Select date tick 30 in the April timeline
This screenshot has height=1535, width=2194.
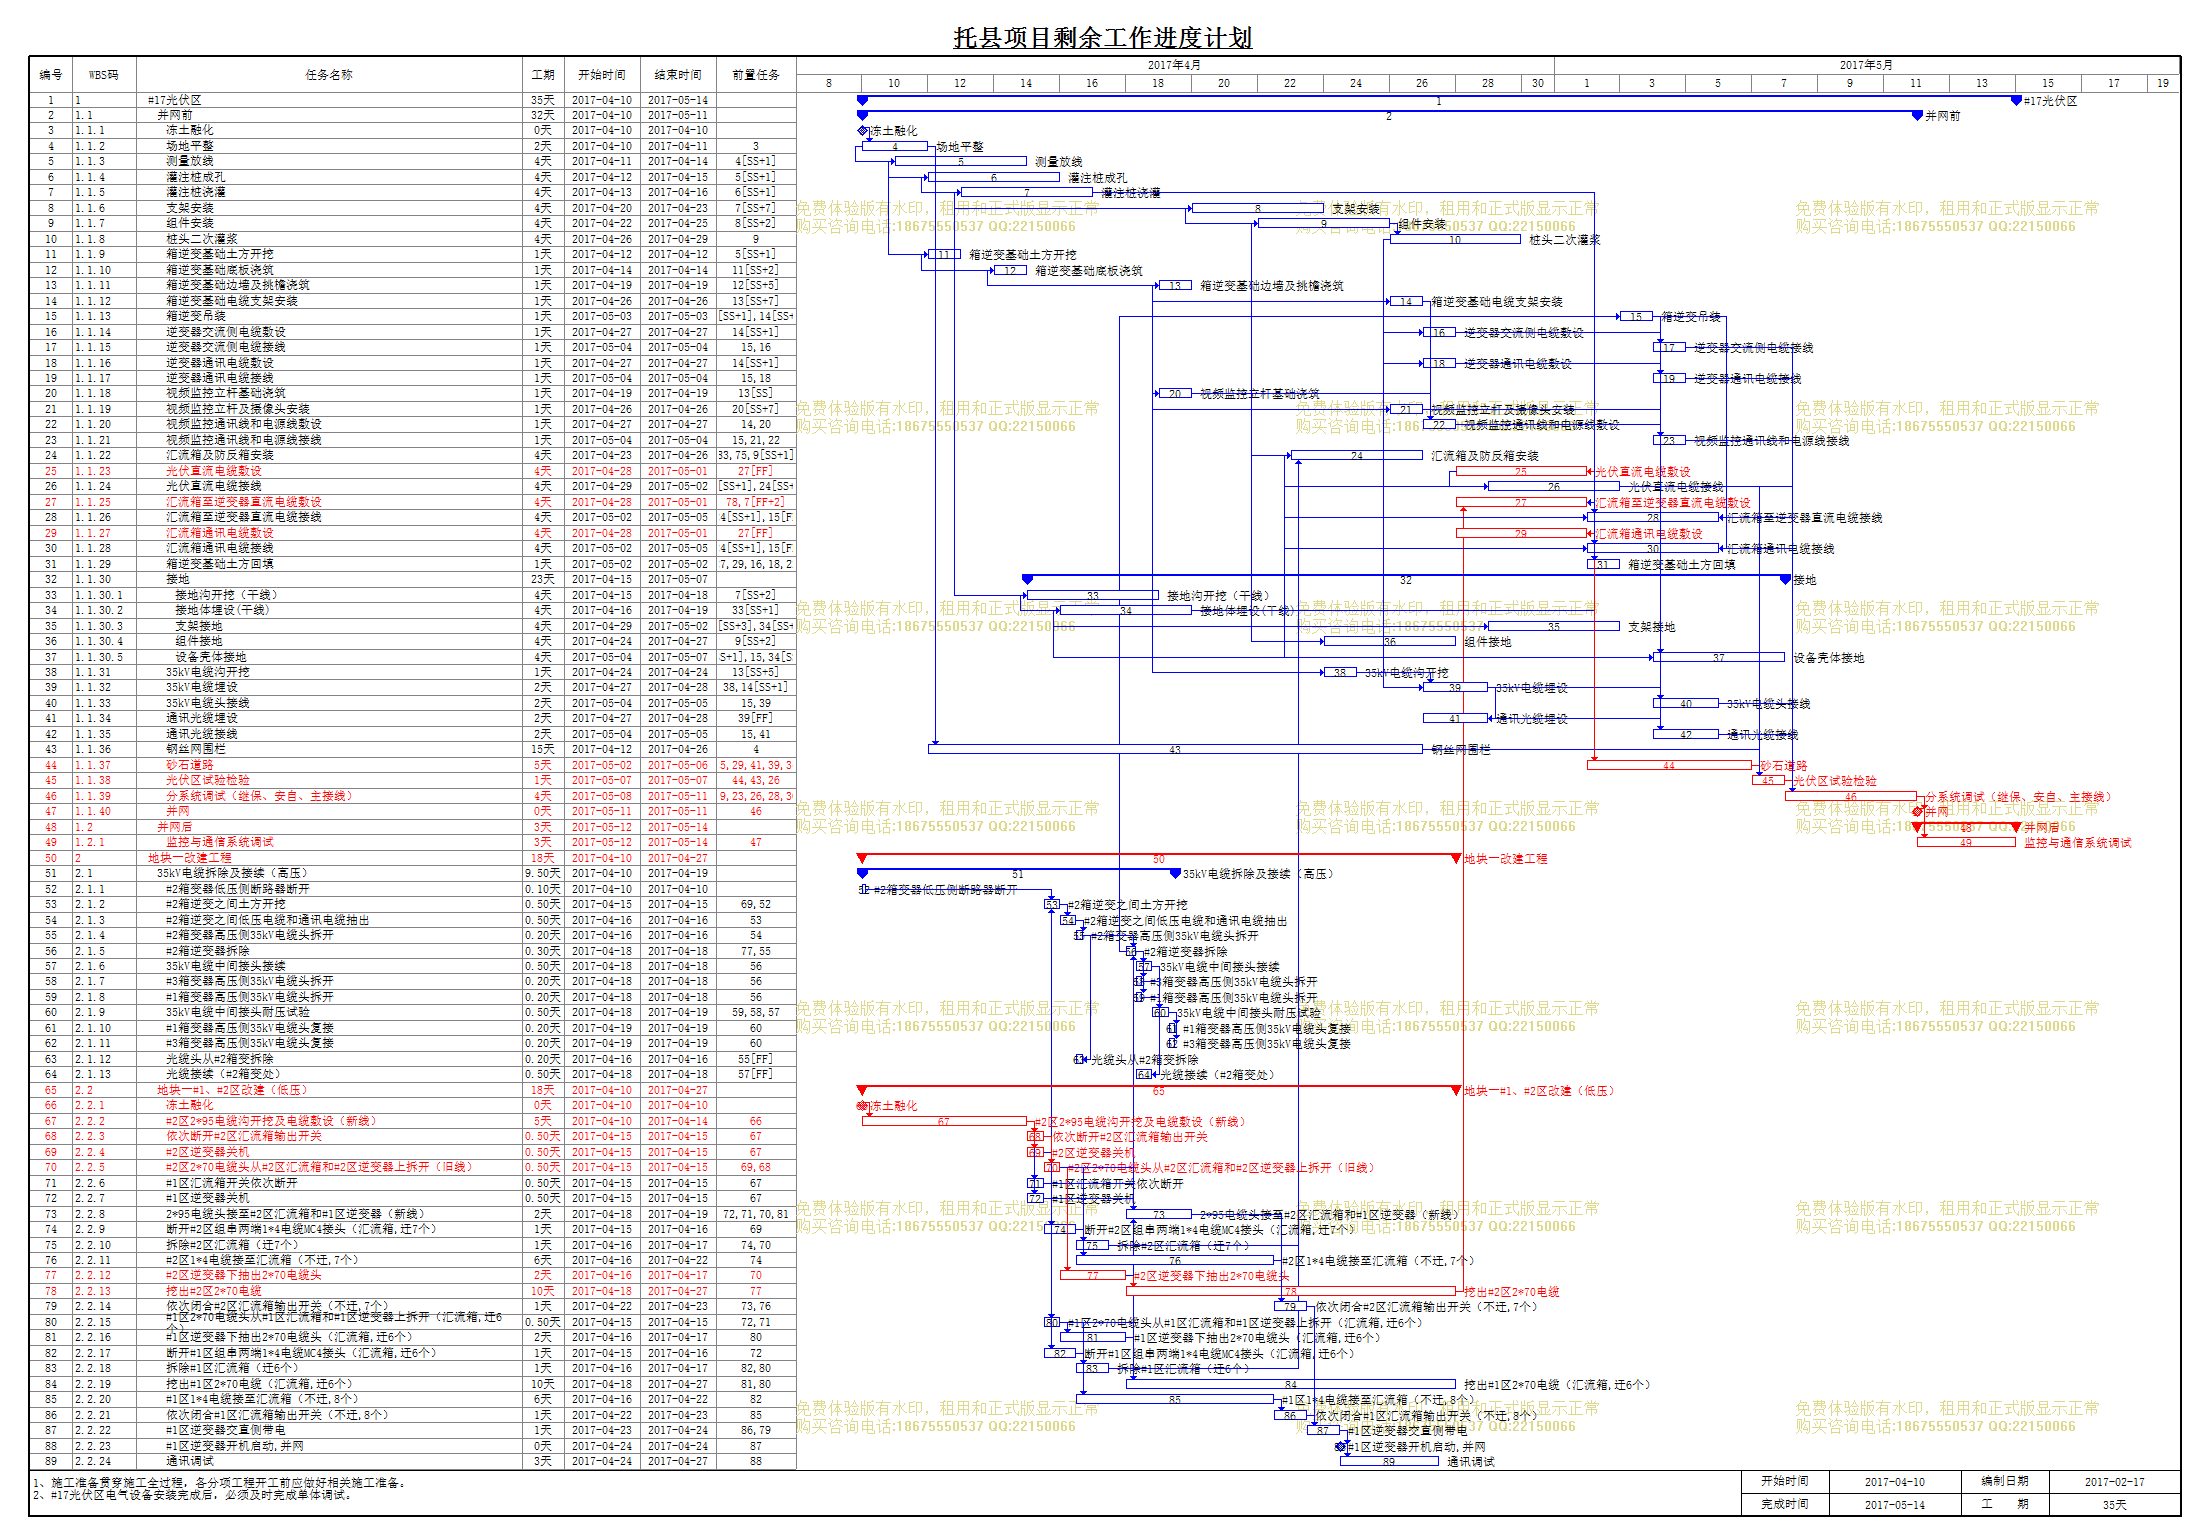tap(1537, 83)
